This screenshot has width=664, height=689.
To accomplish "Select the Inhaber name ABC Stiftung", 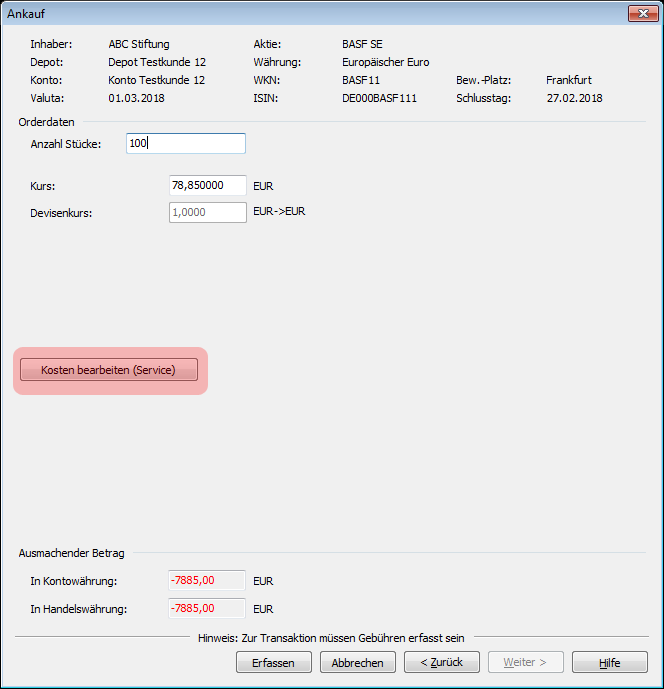I will [139, 44].
